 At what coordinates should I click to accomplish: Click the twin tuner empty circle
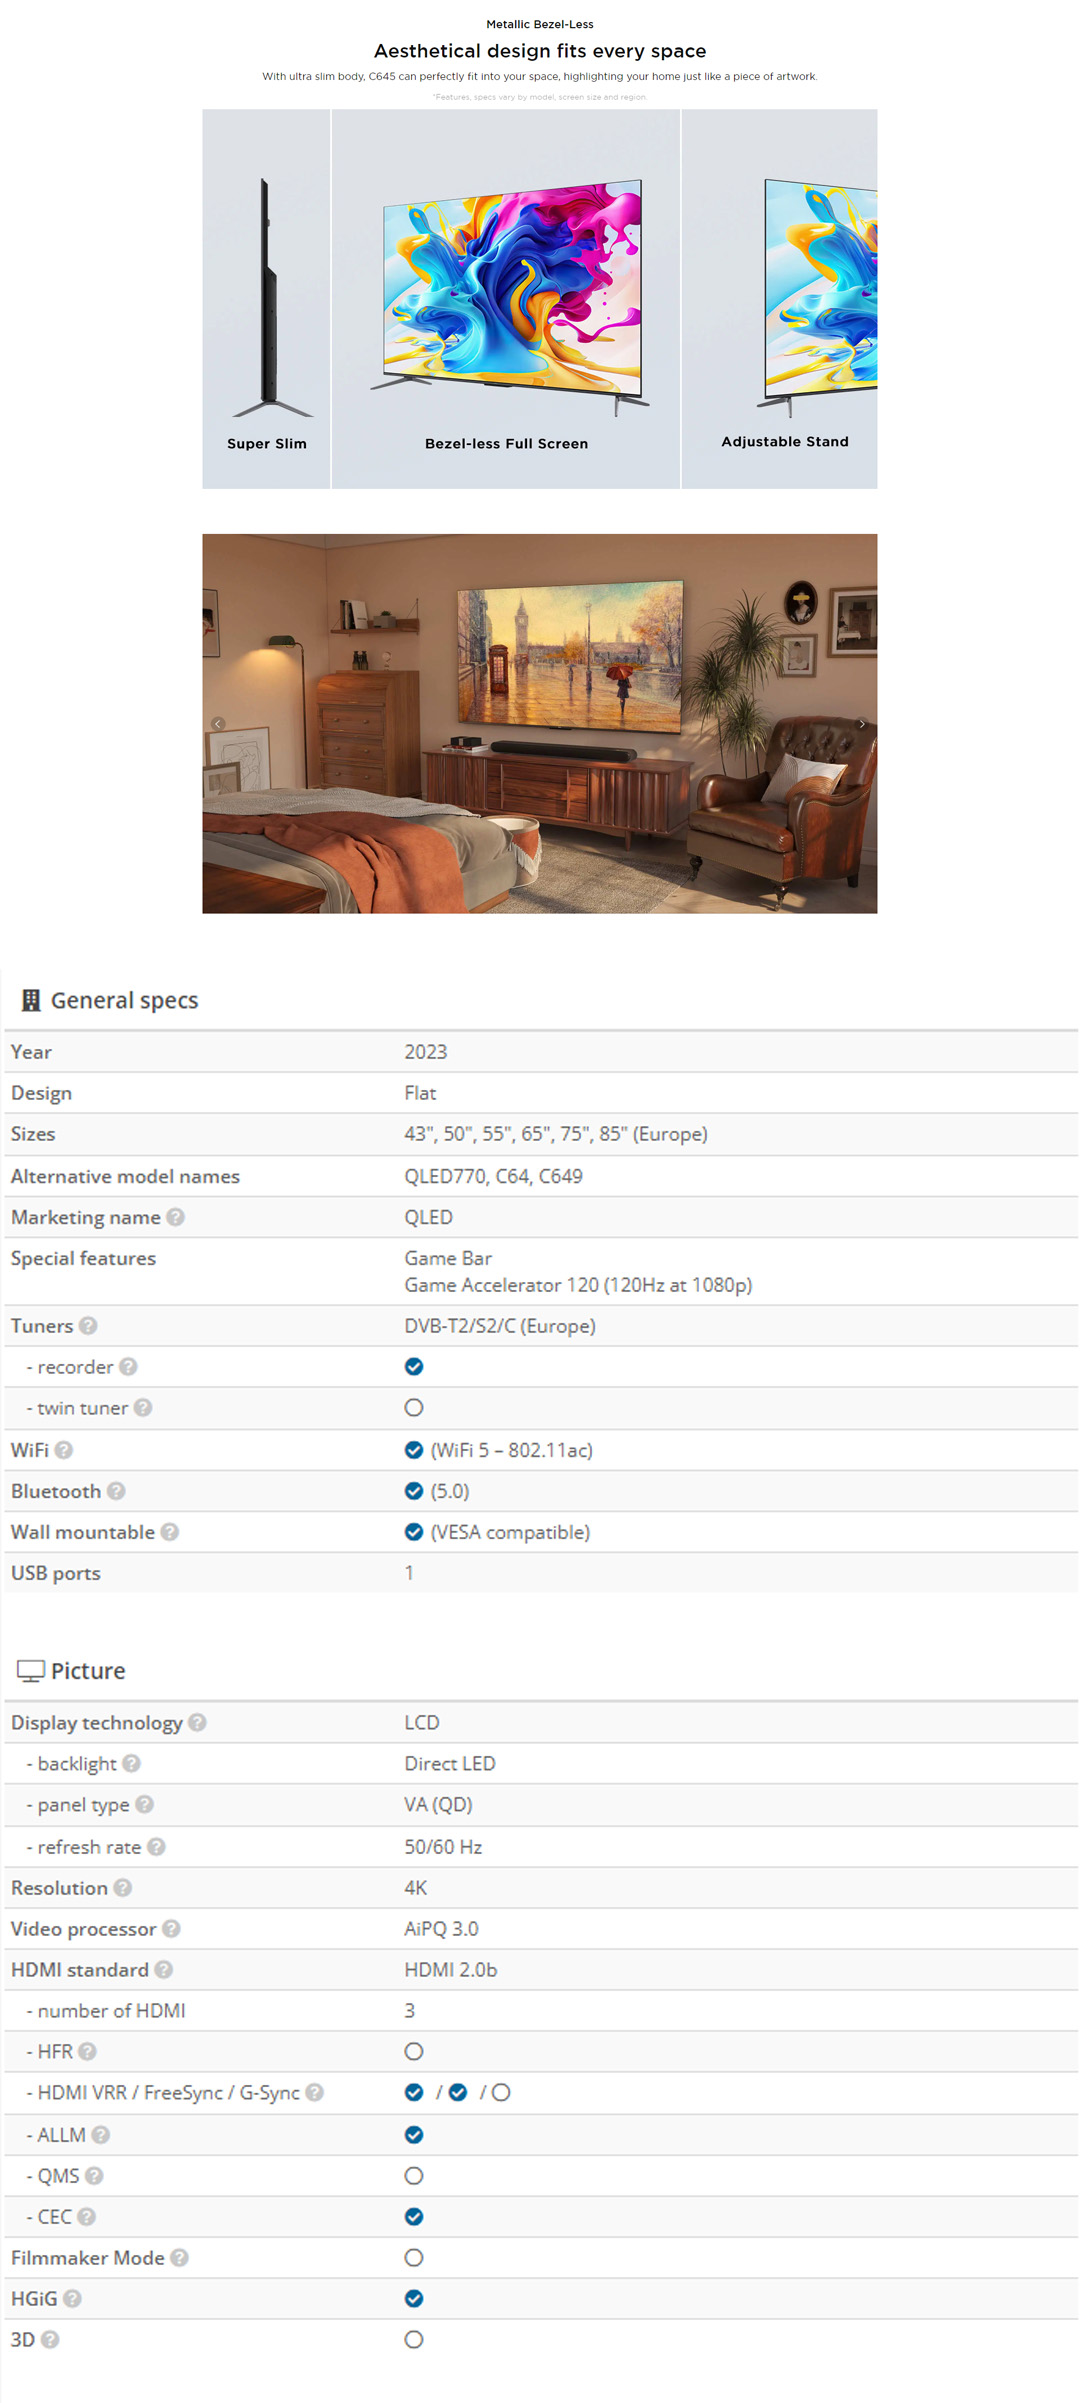(x=413, y=1408)
